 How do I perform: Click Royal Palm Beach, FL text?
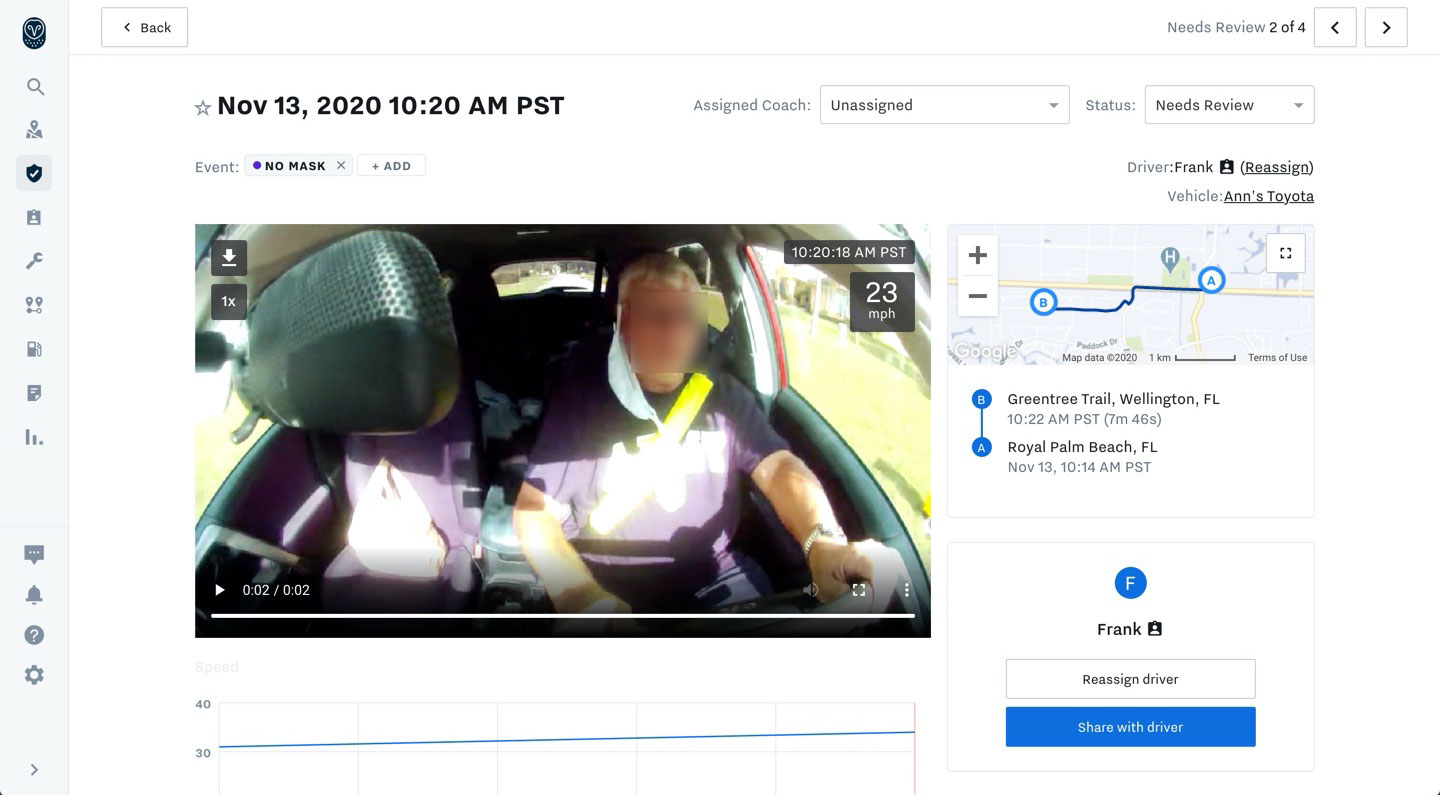[x=1082, y=447]
